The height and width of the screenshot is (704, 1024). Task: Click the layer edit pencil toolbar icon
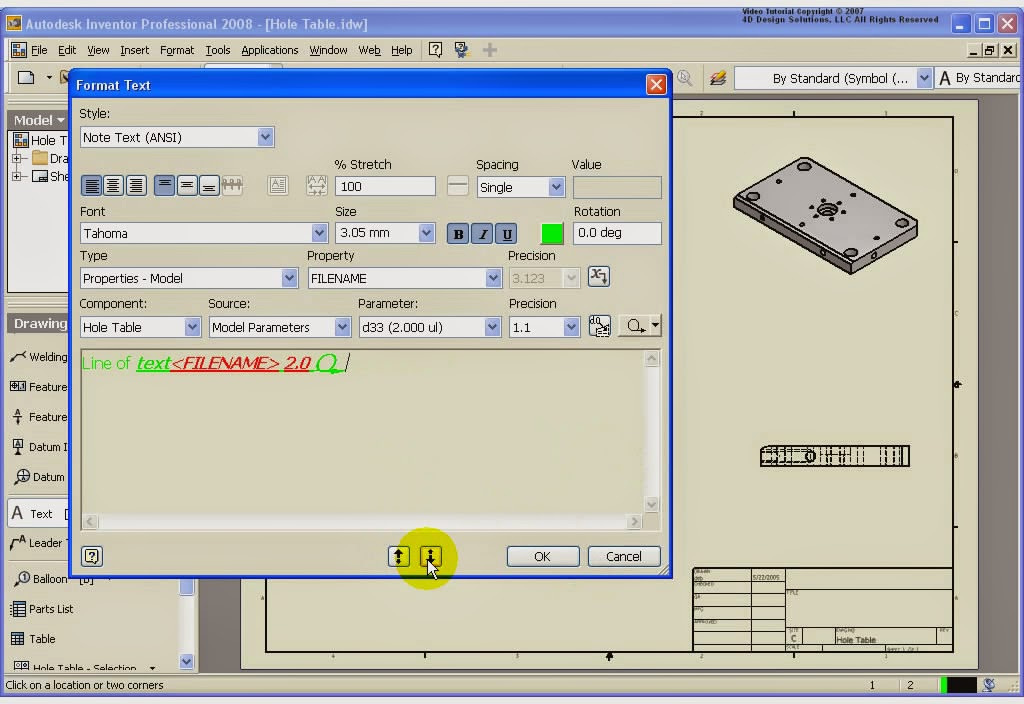pyautogui.click(x=718, y=78)
